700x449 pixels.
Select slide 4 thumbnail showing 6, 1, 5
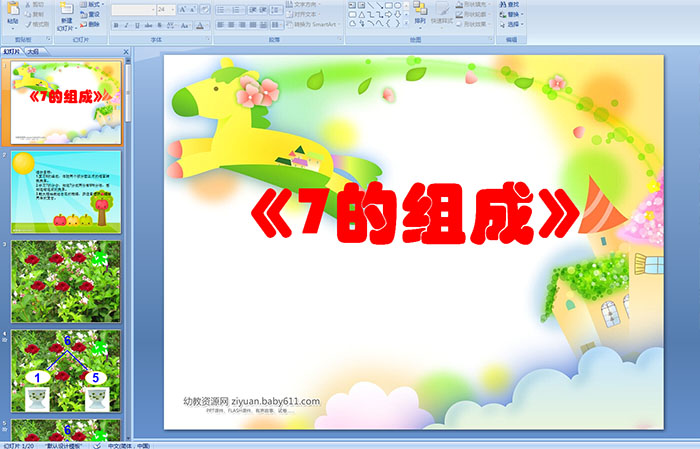click(66, 370)
